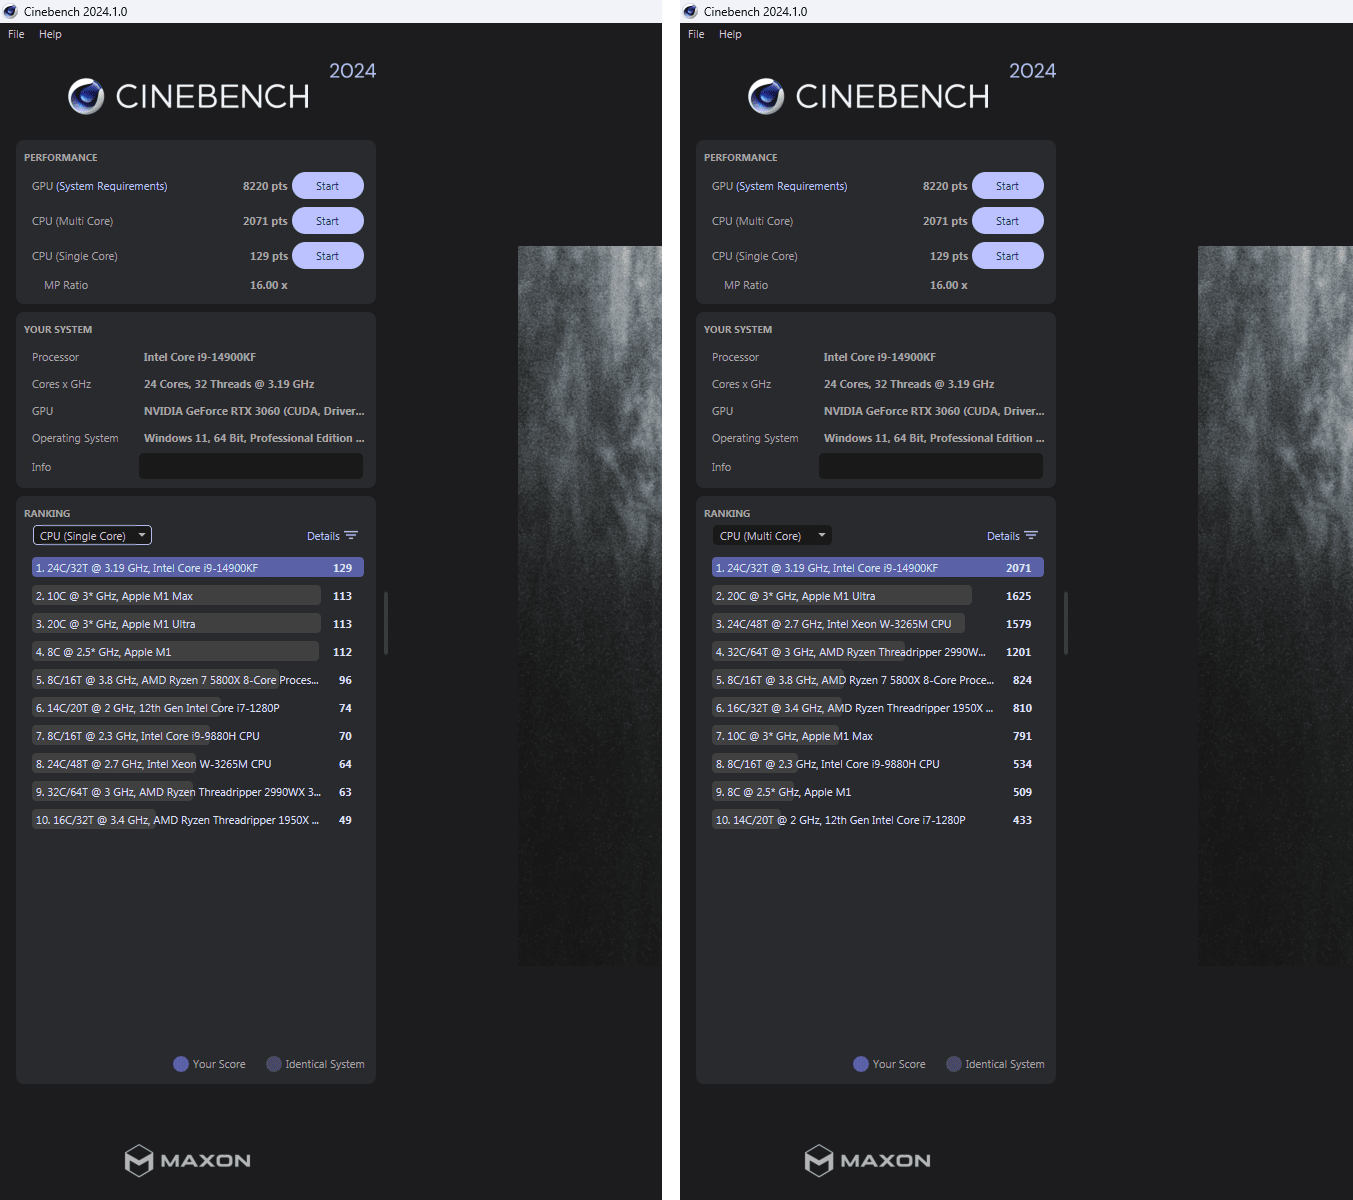Image resolution: width=1353 pixels, height=1200 pixels.
Task: Select the Ryzen 7 5800X row scoring 824
Action: pos(878,680)
